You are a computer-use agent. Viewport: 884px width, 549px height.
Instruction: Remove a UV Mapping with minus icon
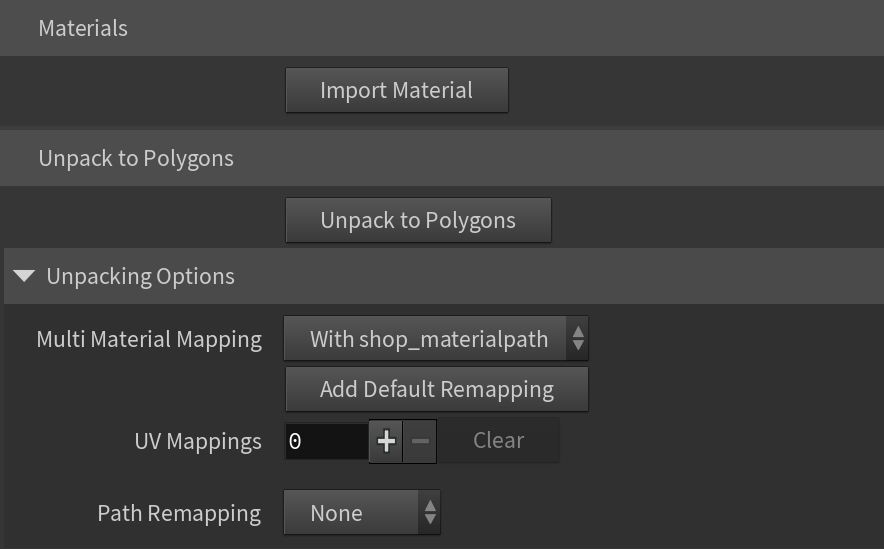420,441
